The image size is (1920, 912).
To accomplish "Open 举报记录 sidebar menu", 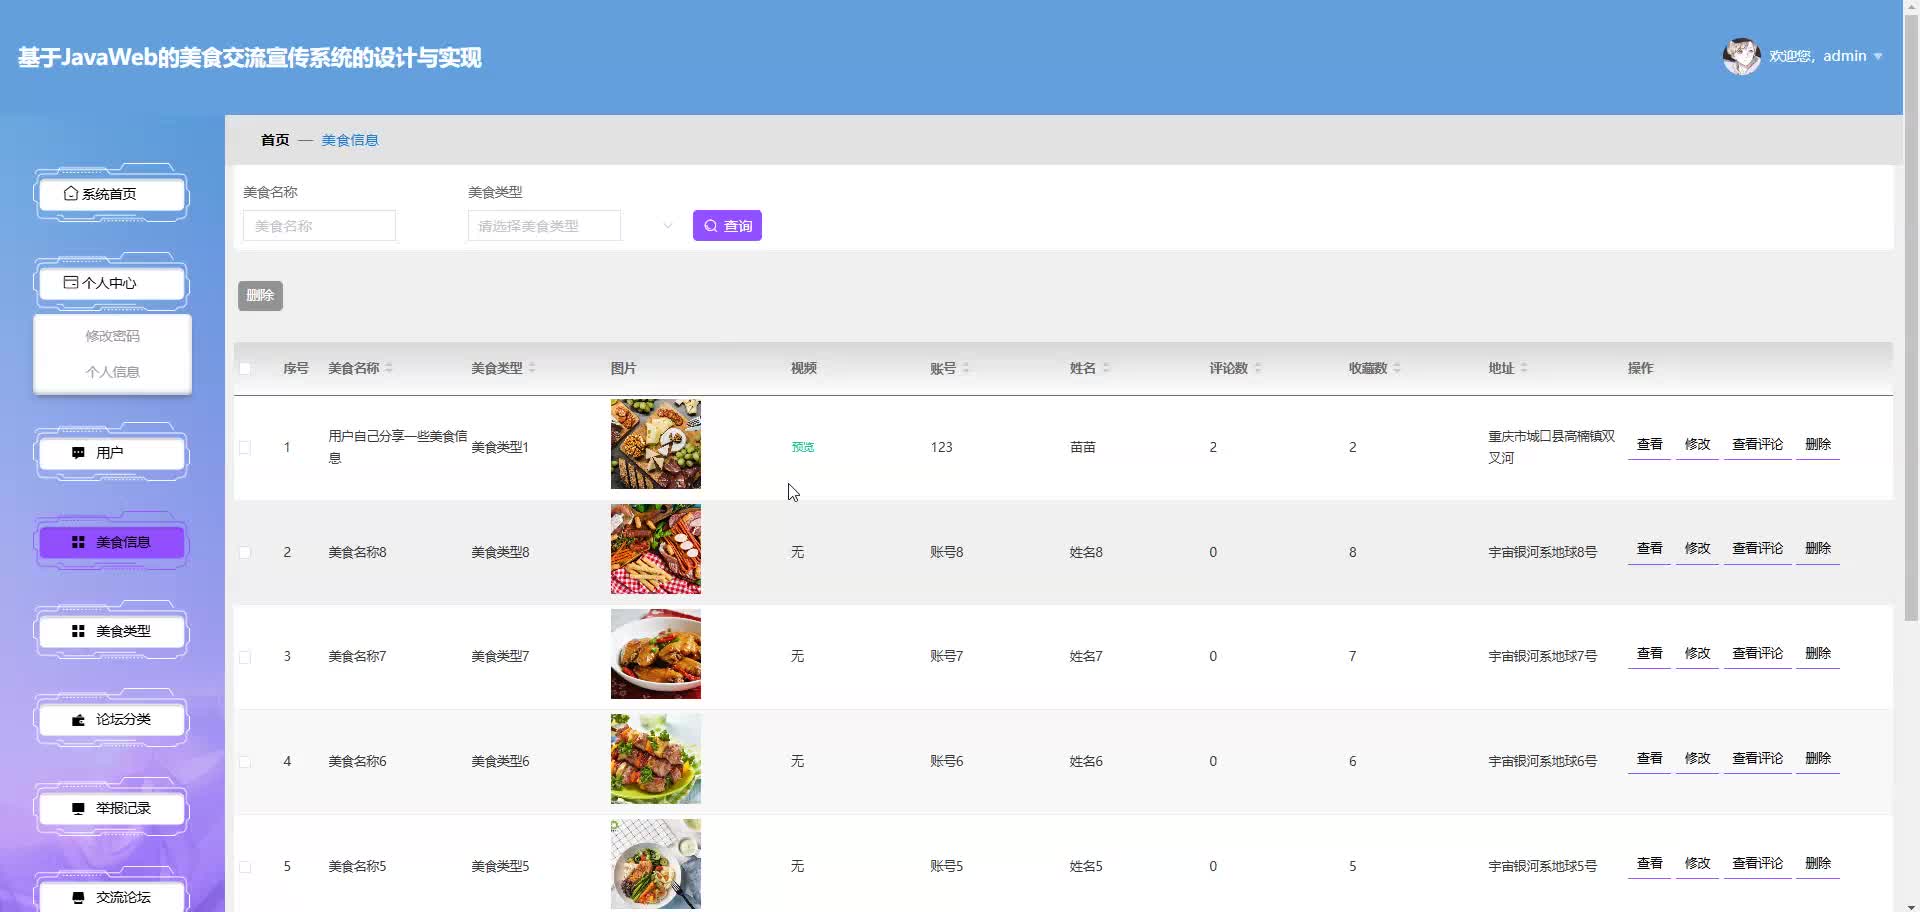I will tap(111, 808).
